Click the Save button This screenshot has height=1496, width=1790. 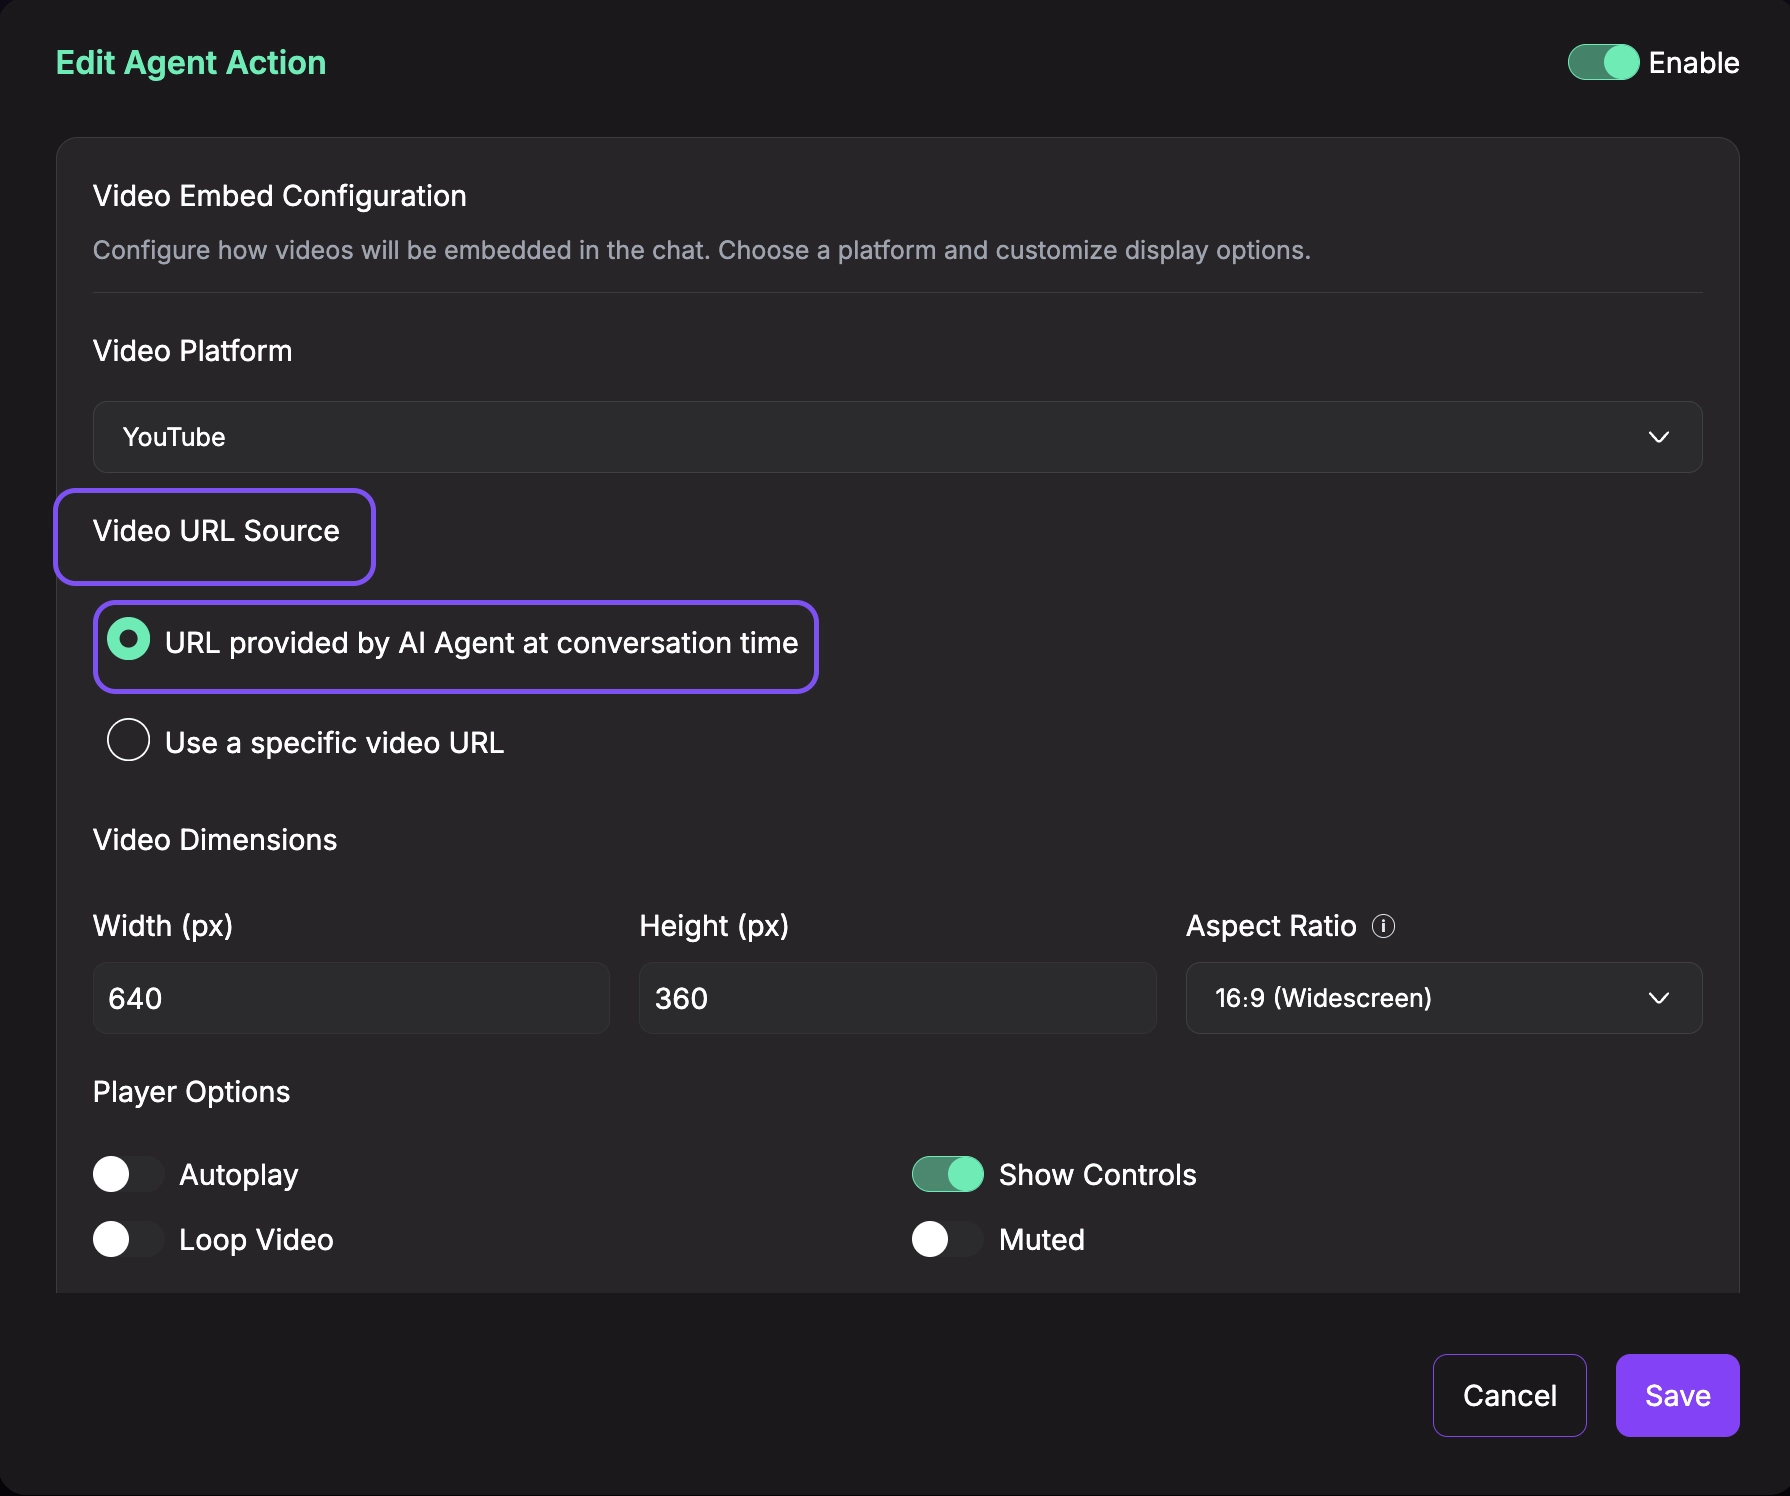(1677, 1395)
